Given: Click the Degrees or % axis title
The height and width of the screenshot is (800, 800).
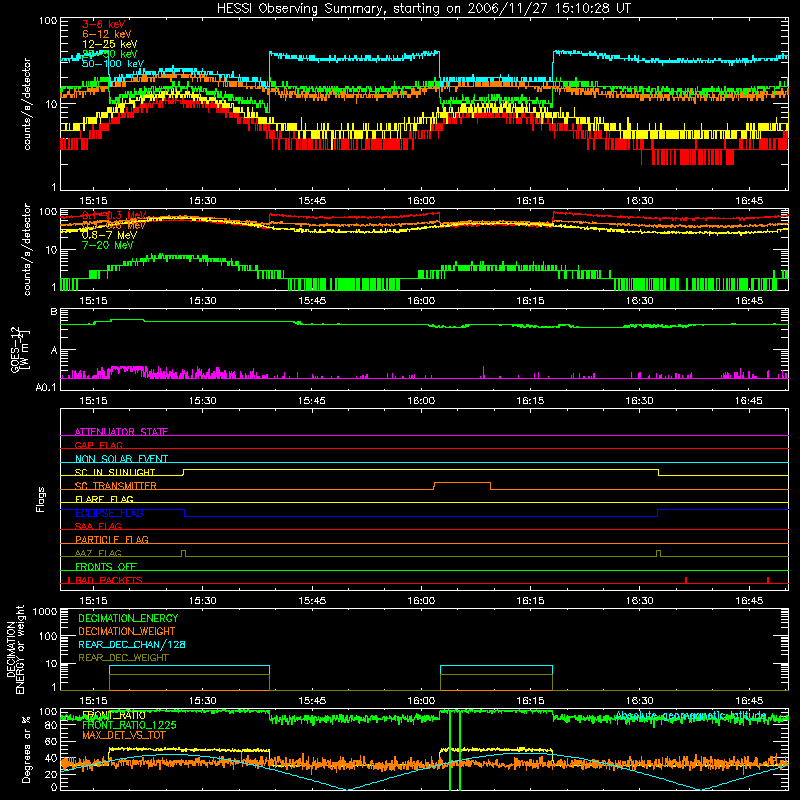Looking at the screenshot, I should click(26, 749).
